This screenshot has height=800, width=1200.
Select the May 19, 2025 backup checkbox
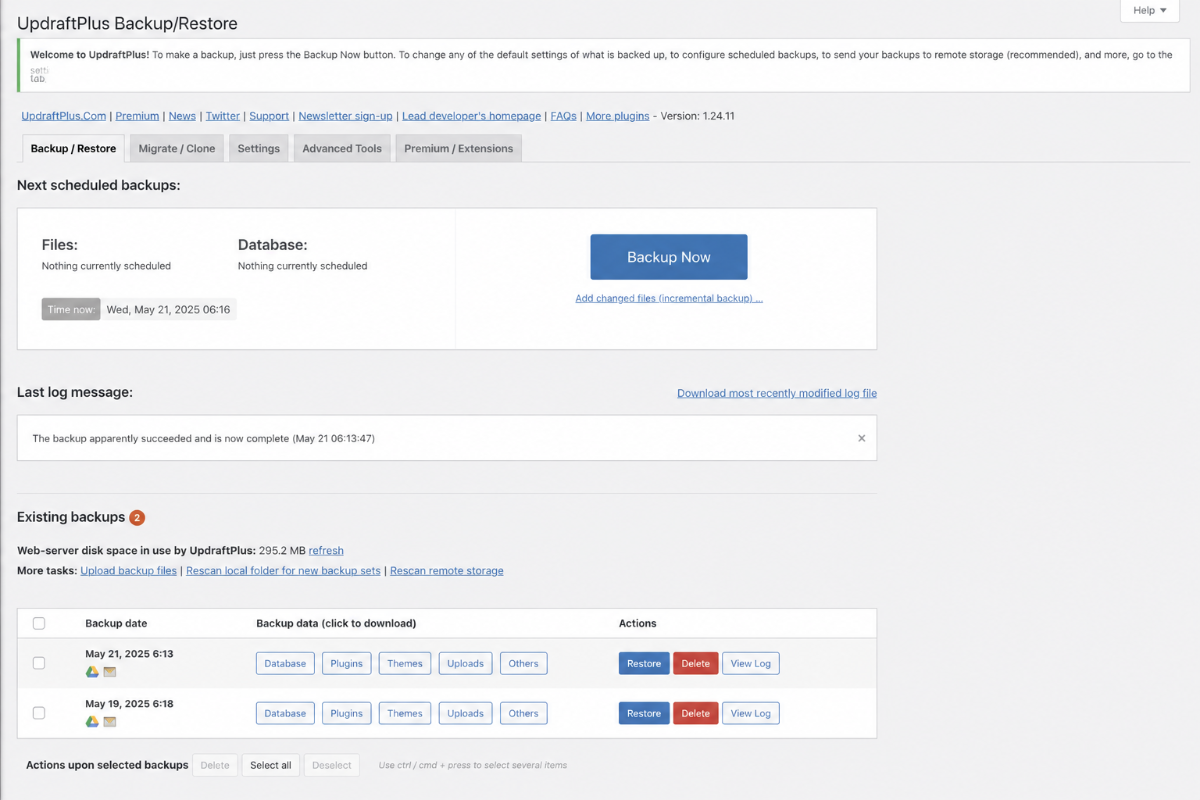[x=39, y=713]
